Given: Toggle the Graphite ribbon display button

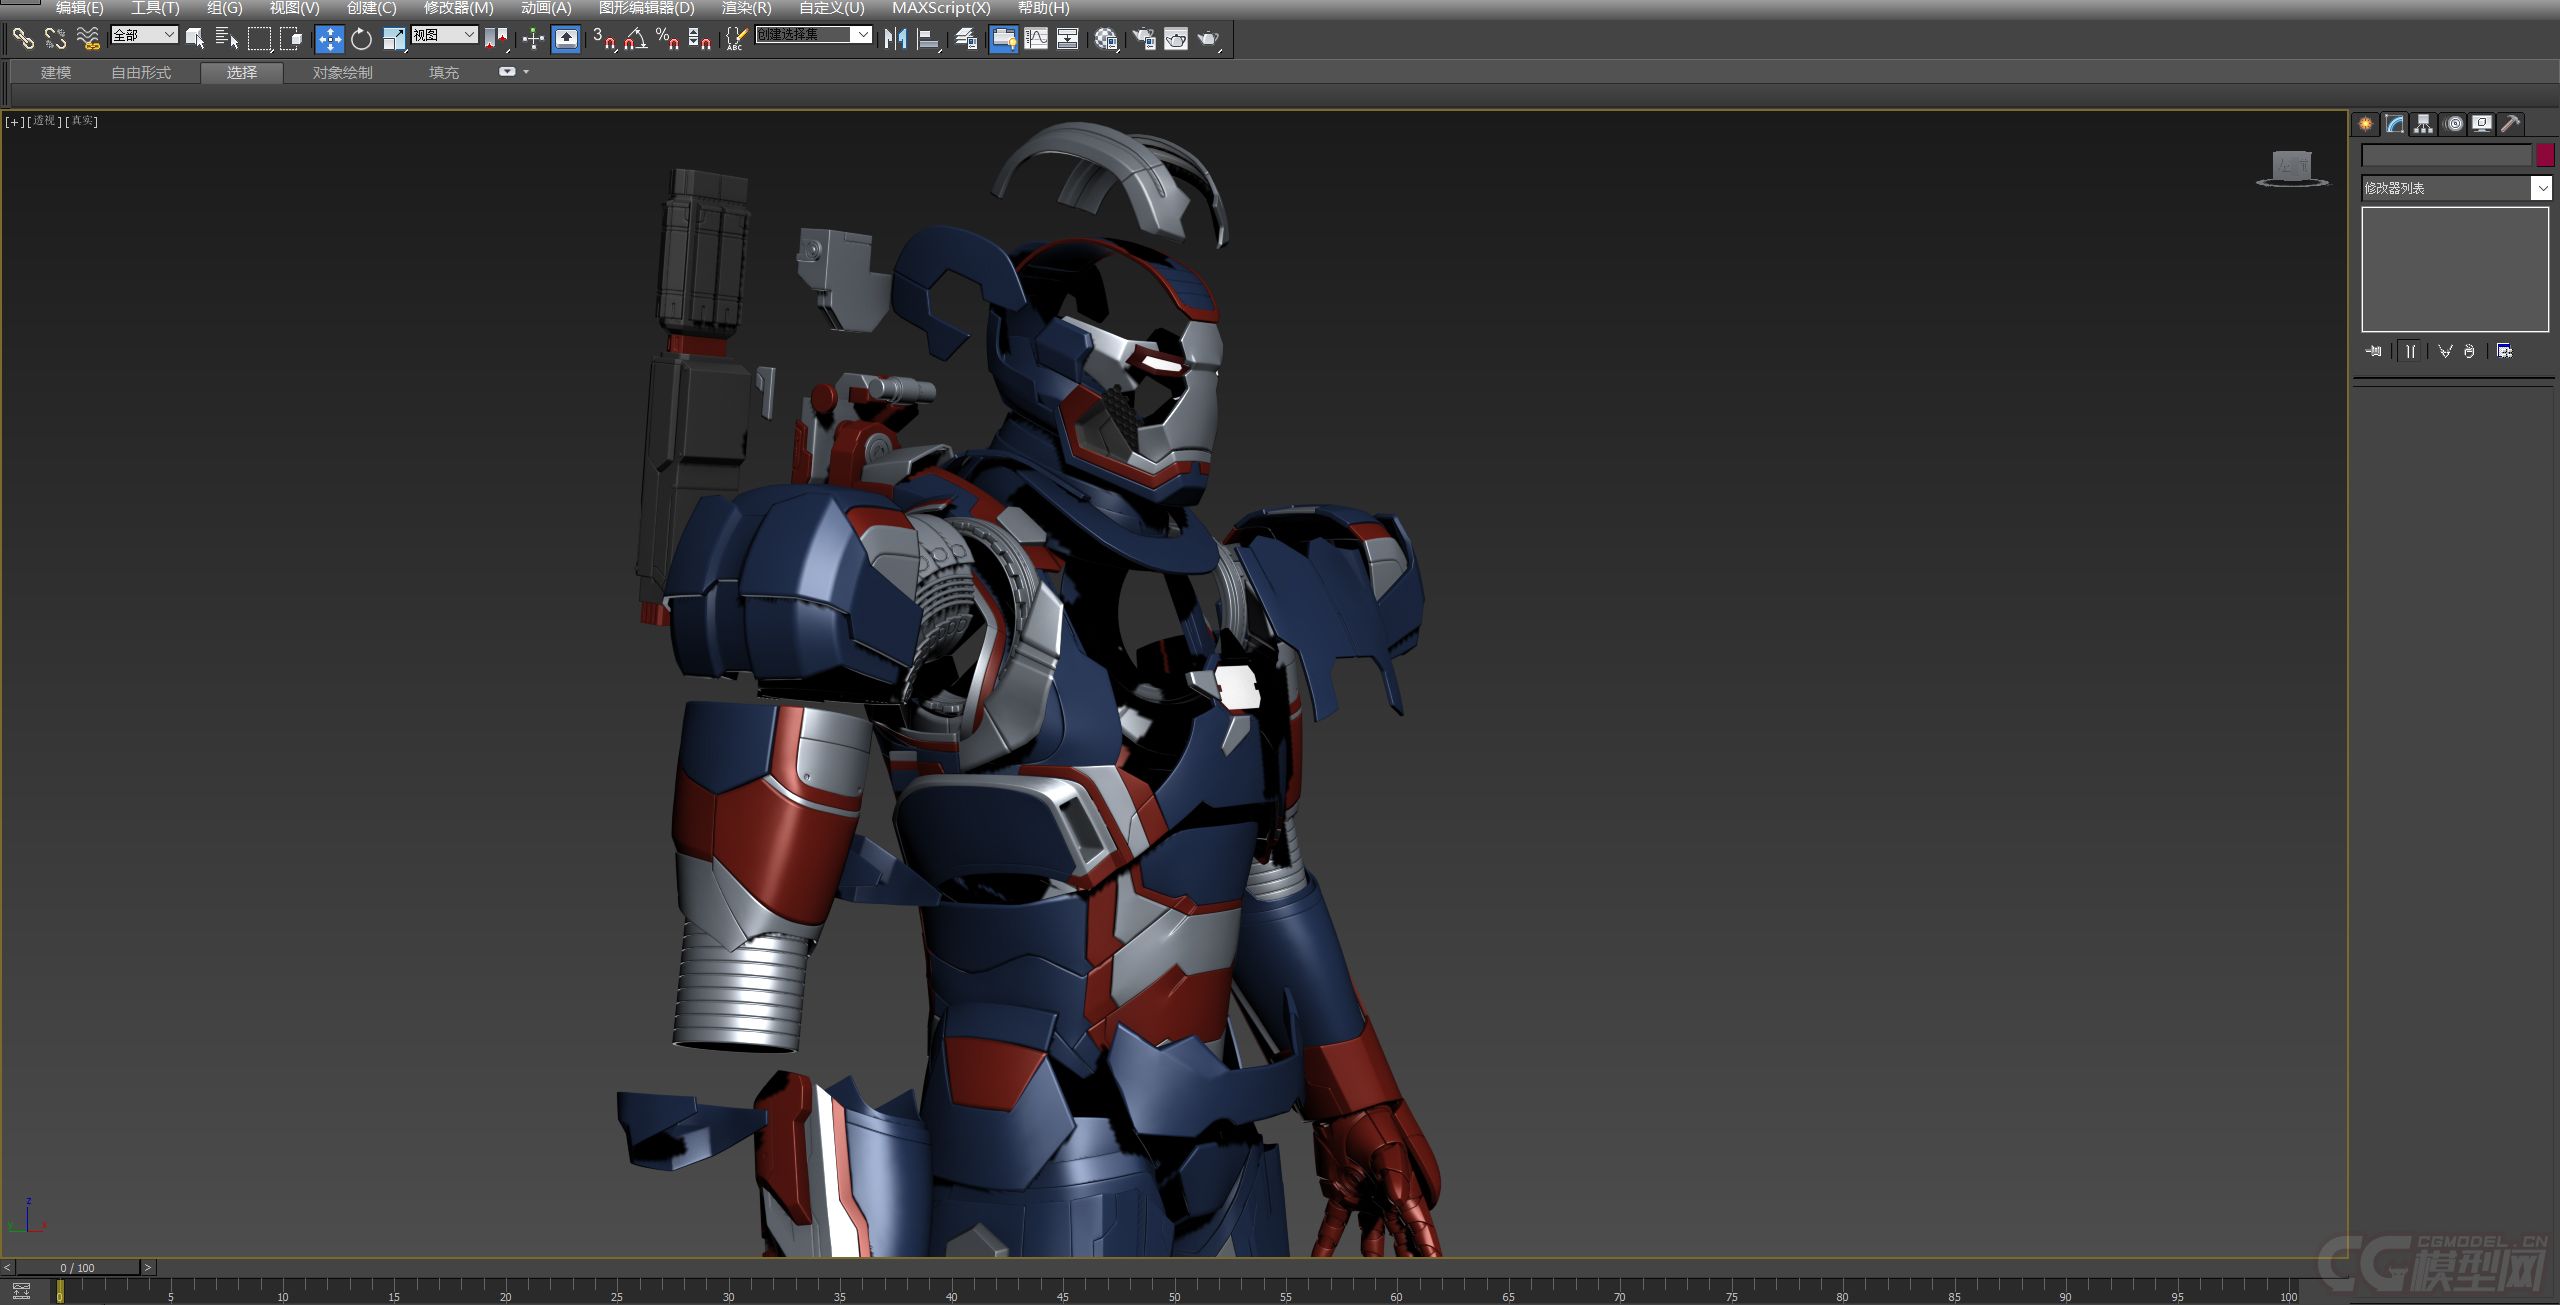Looking at the screenshot, I should coord(1004,39).
